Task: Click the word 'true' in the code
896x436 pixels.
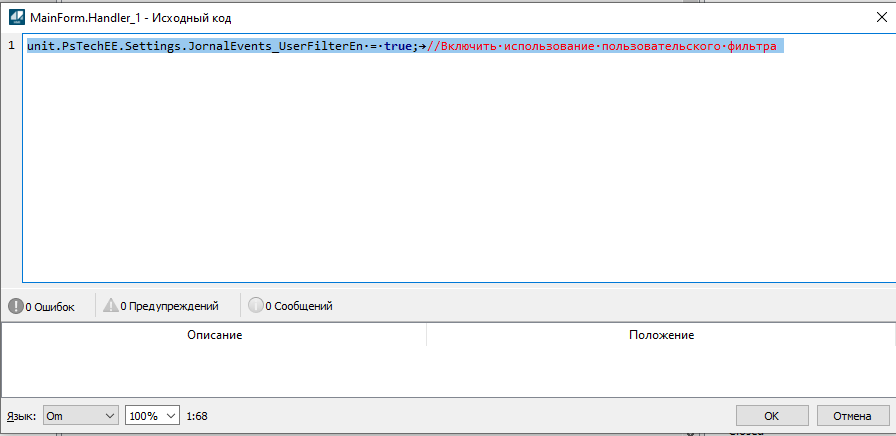Action: click(x=398, y=47)
